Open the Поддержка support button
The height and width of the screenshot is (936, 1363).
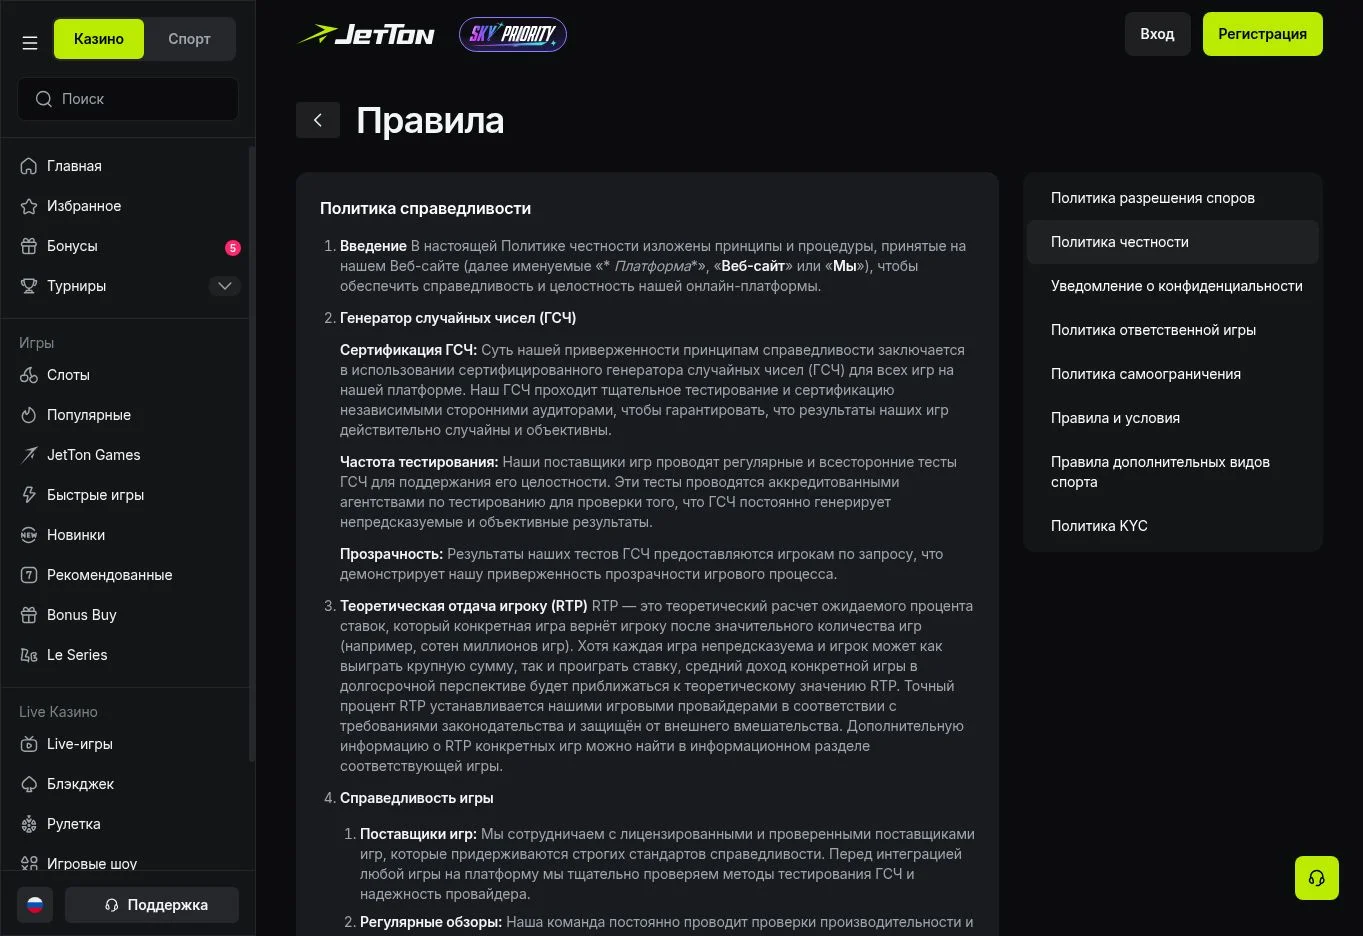coord(152,905)
